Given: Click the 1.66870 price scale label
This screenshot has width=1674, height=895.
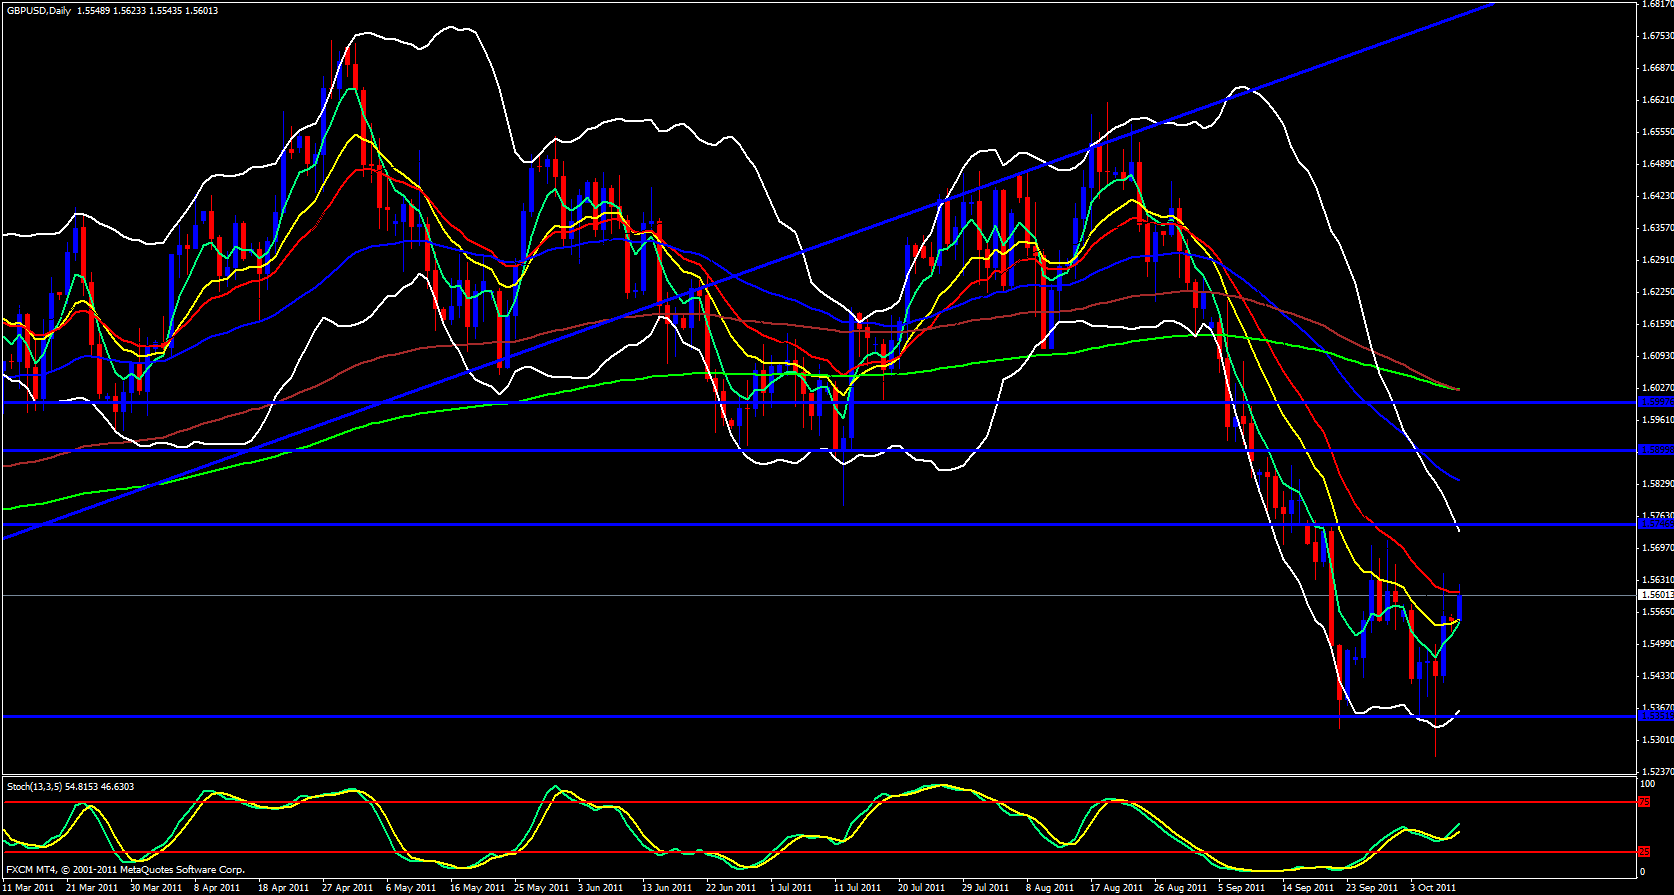Looking at the screenshot, I should [1657, 68].
